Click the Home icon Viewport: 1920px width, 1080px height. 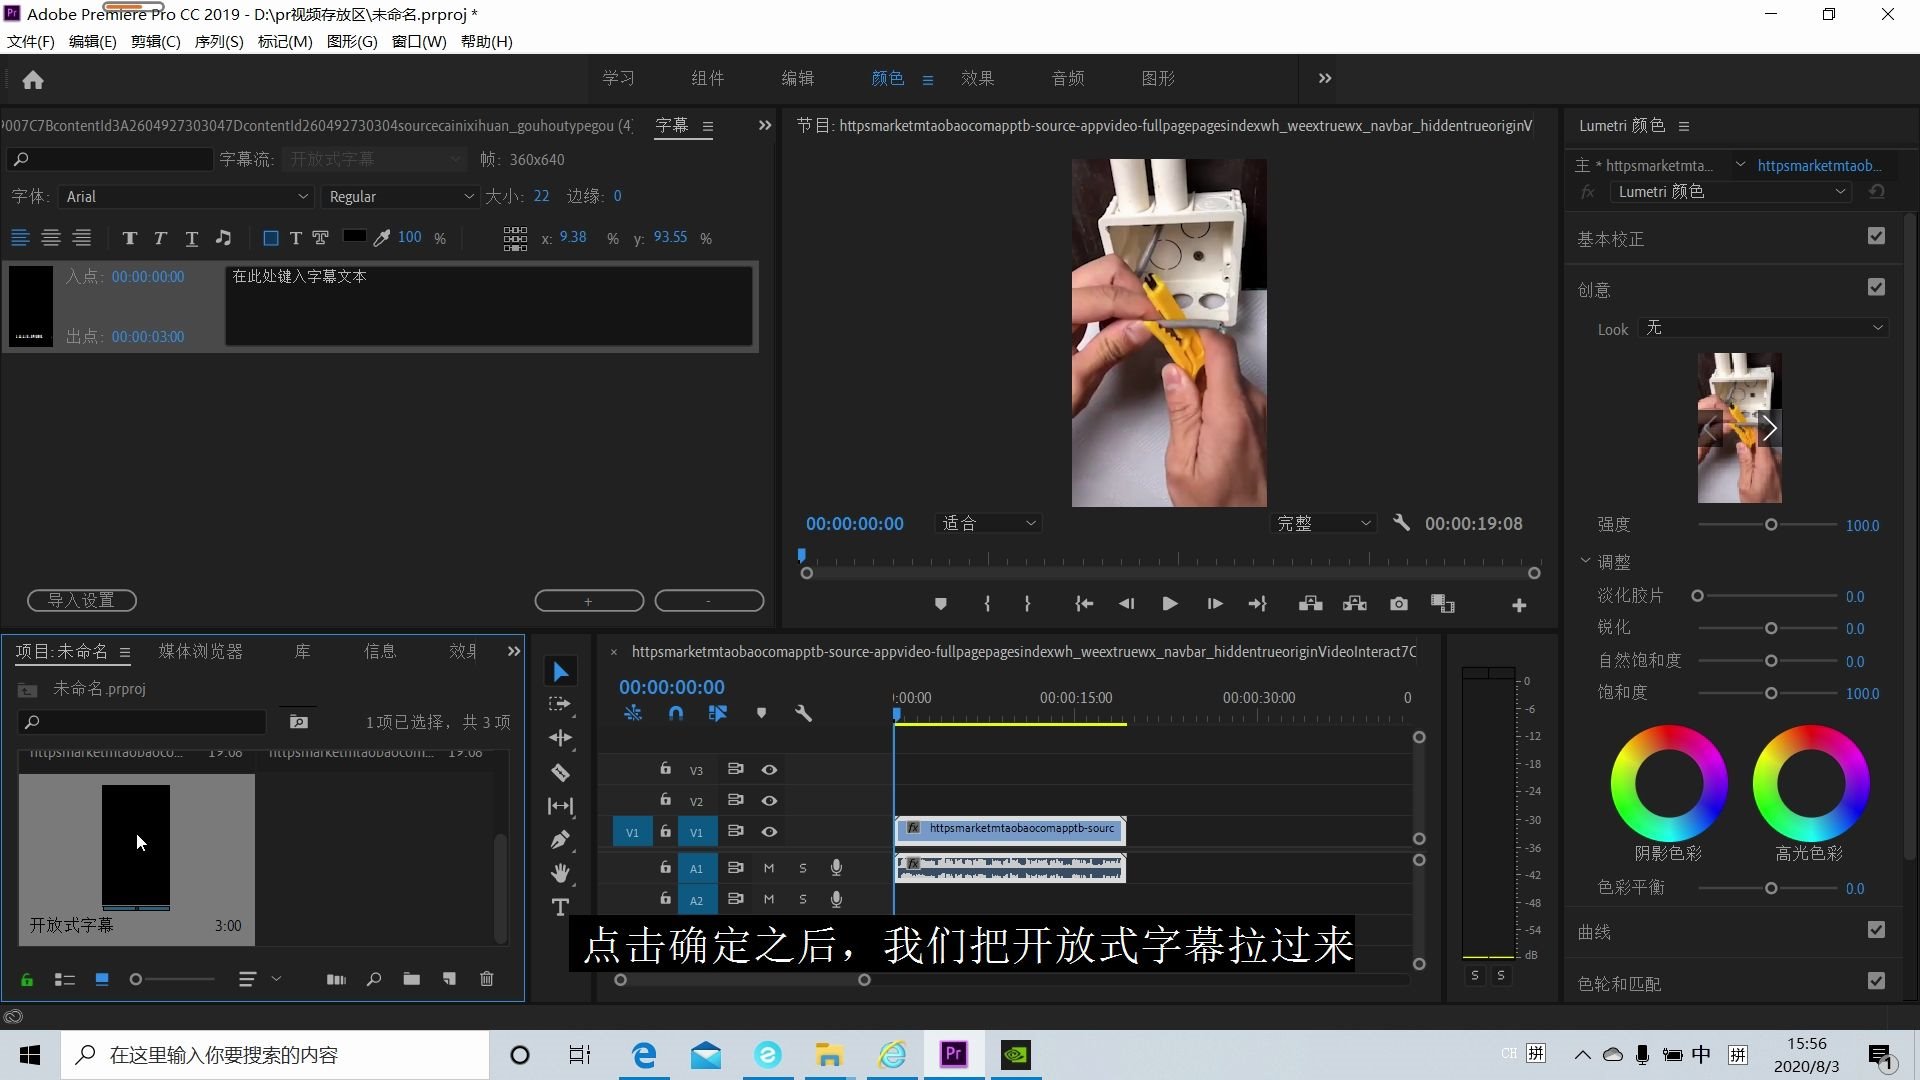(33, 80)
